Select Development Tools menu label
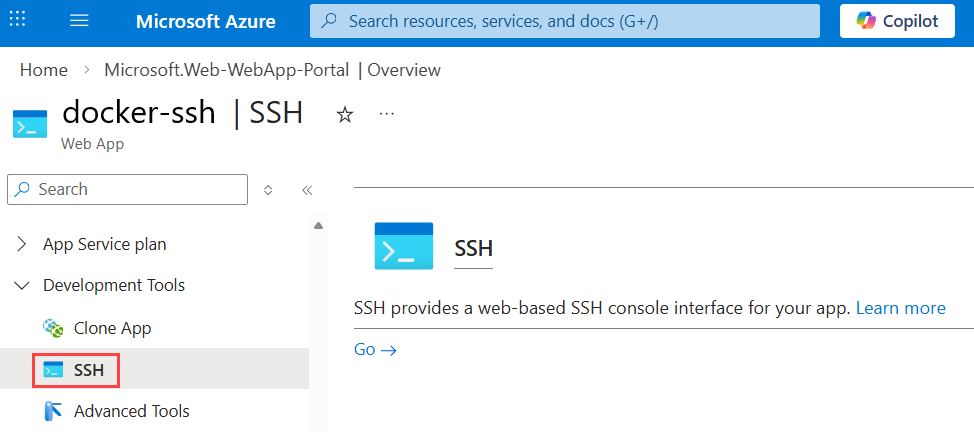 [x=114, y=285]
